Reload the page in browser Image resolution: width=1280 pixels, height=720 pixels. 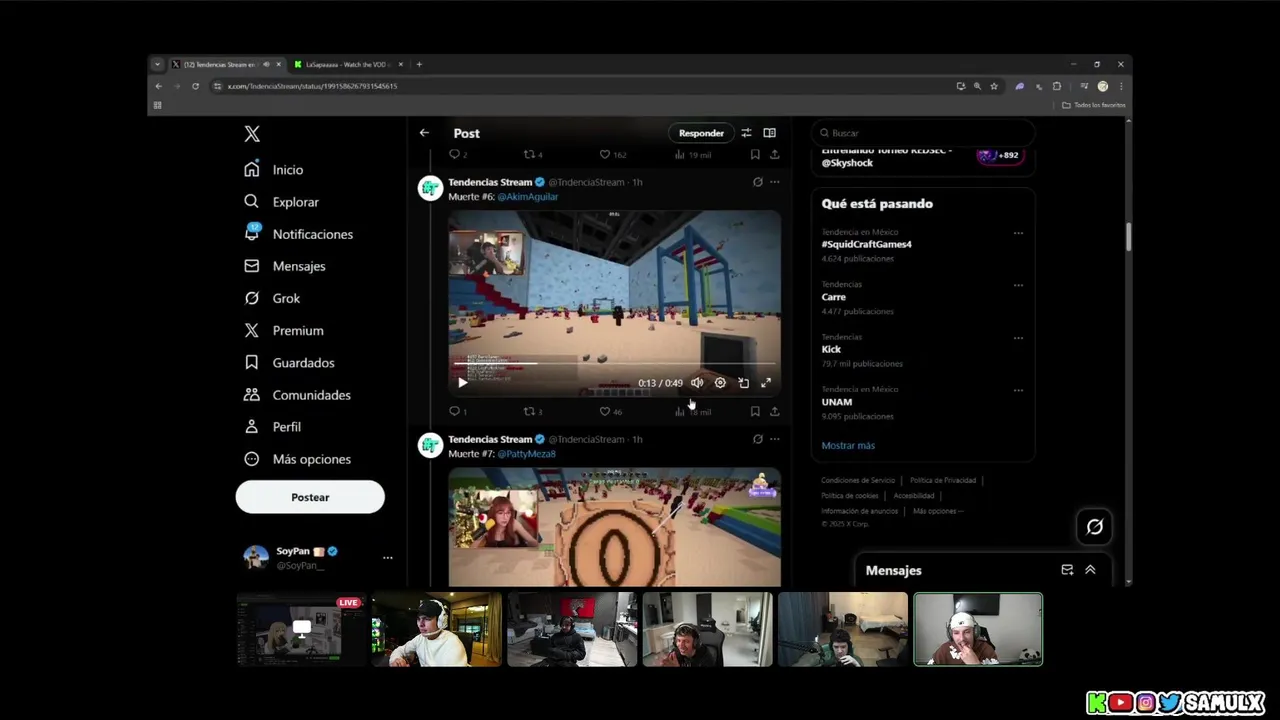(x=195, y=86)
